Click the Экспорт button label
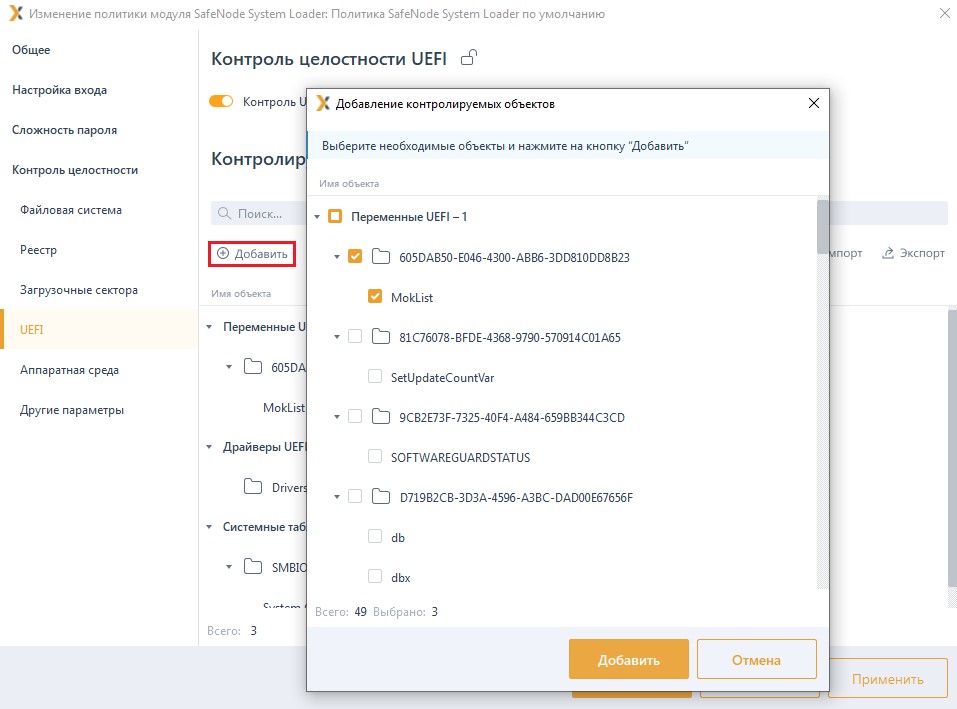Viewport: 957px width, 709px height. point(922,253)
